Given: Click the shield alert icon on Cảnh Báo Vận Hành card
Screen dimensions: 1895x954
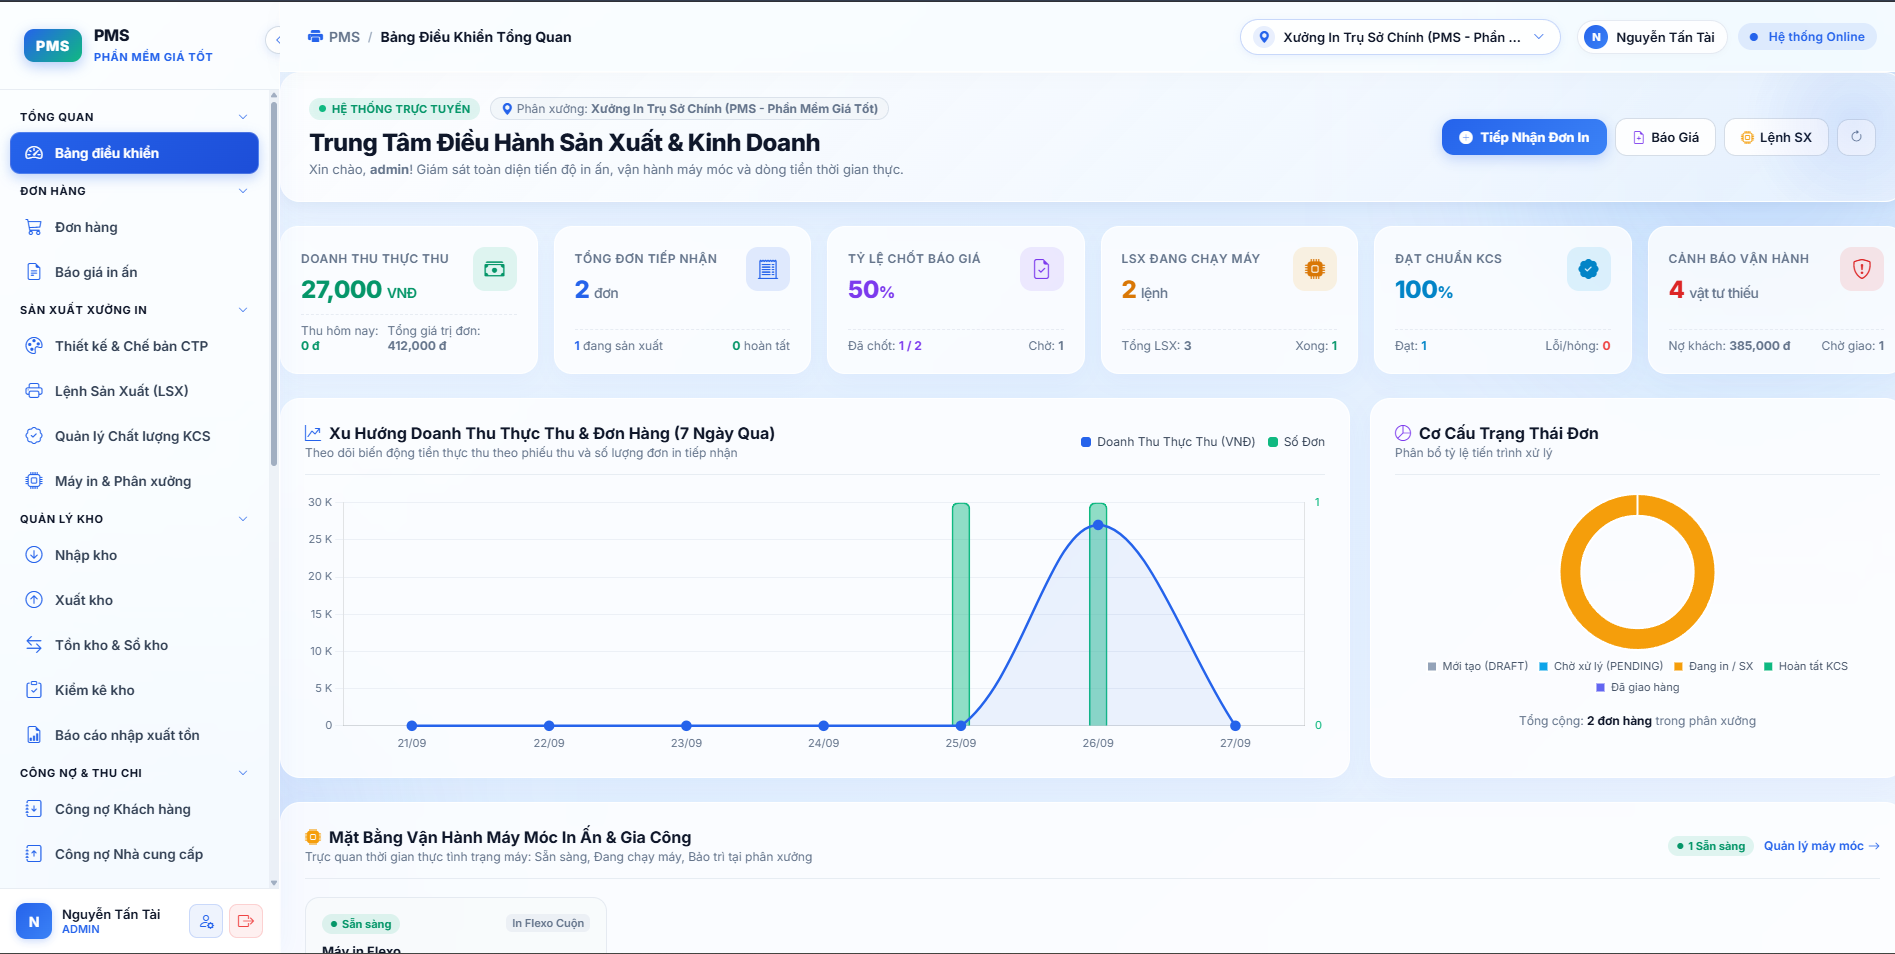Looking at the screenshot, I should (x=1862, y=269).
